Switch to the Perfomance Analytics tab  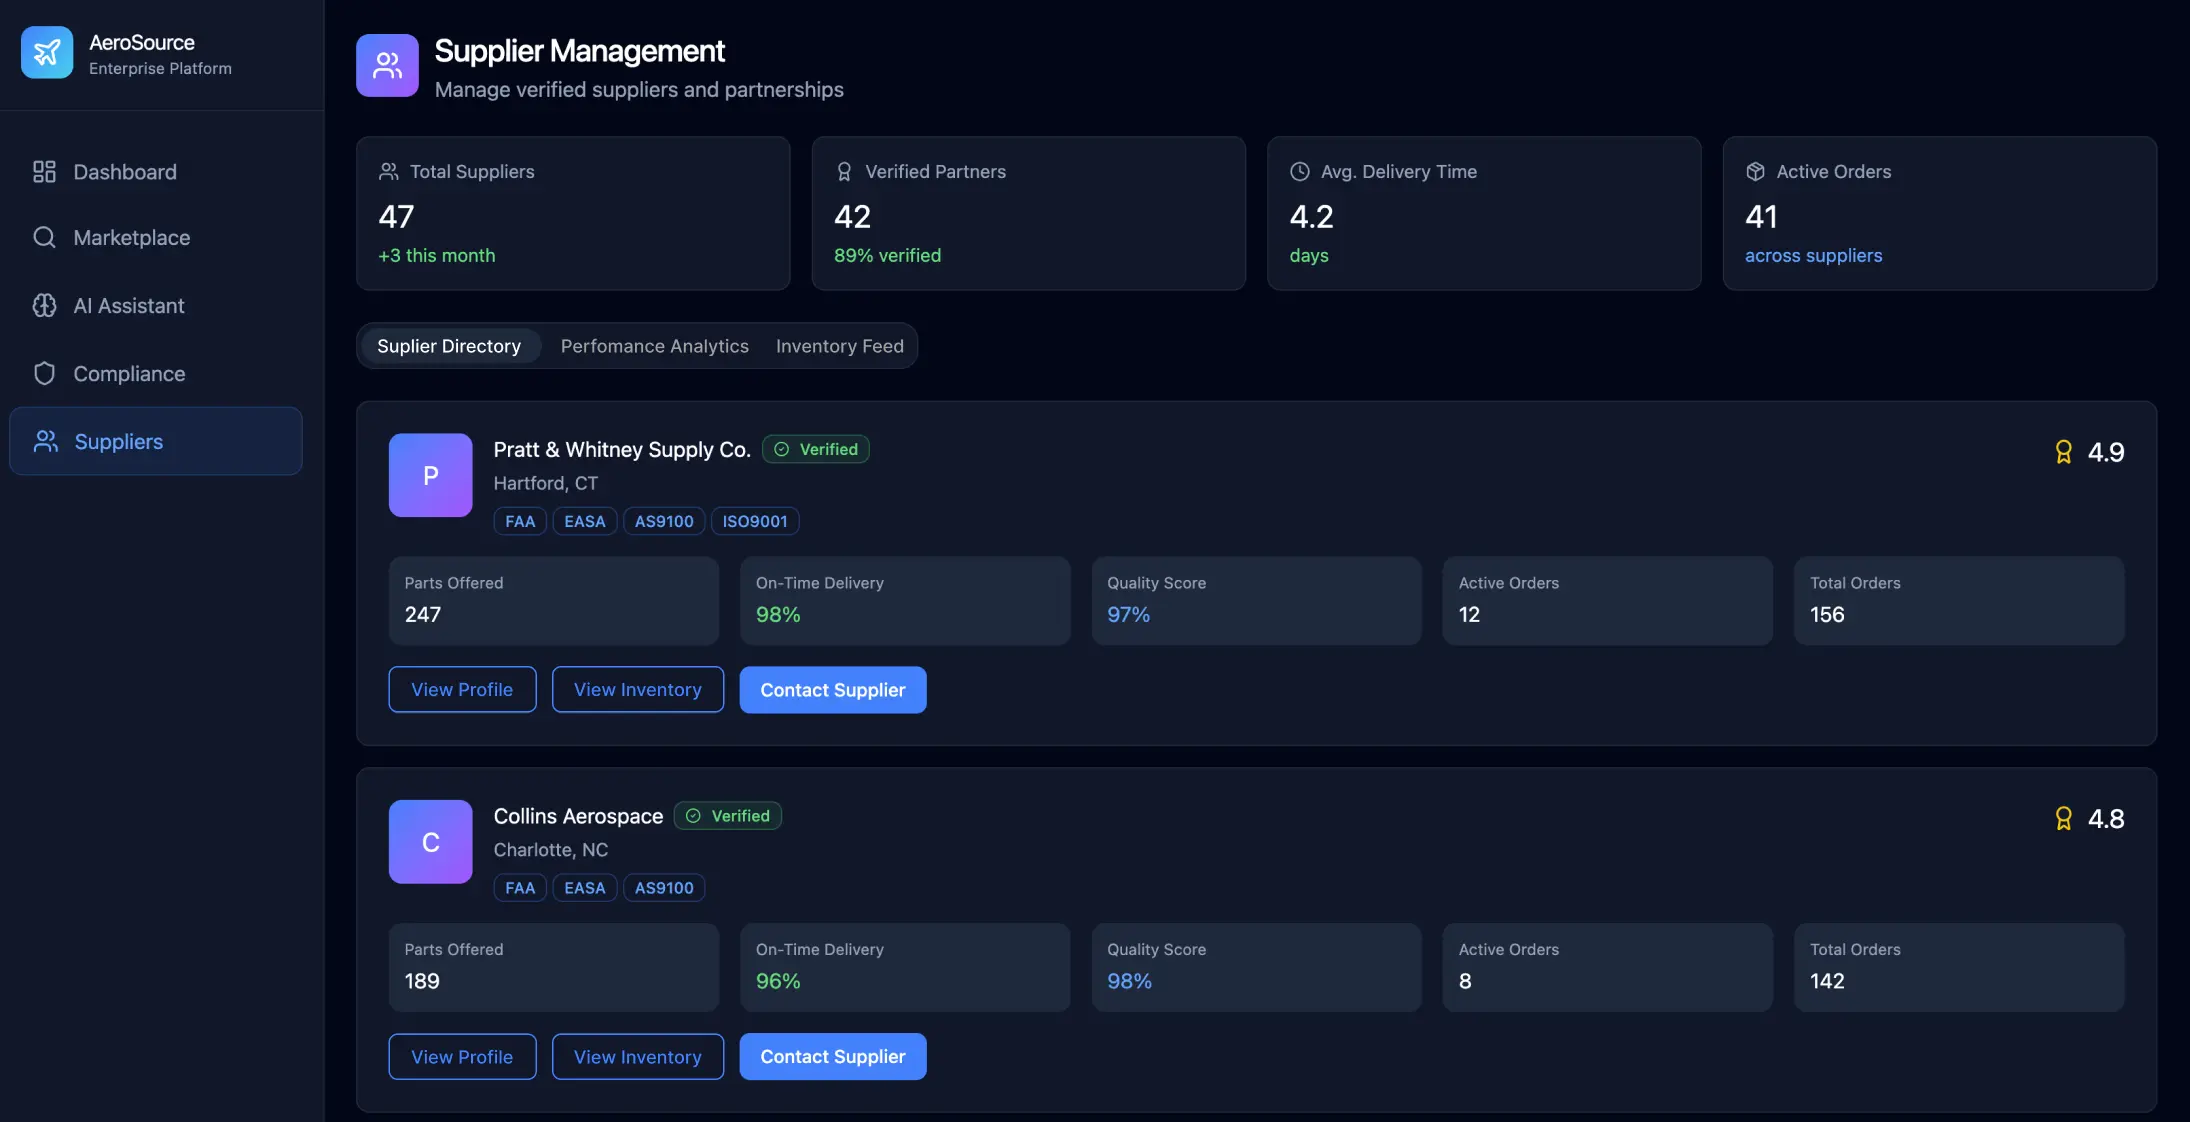(654, 346)
